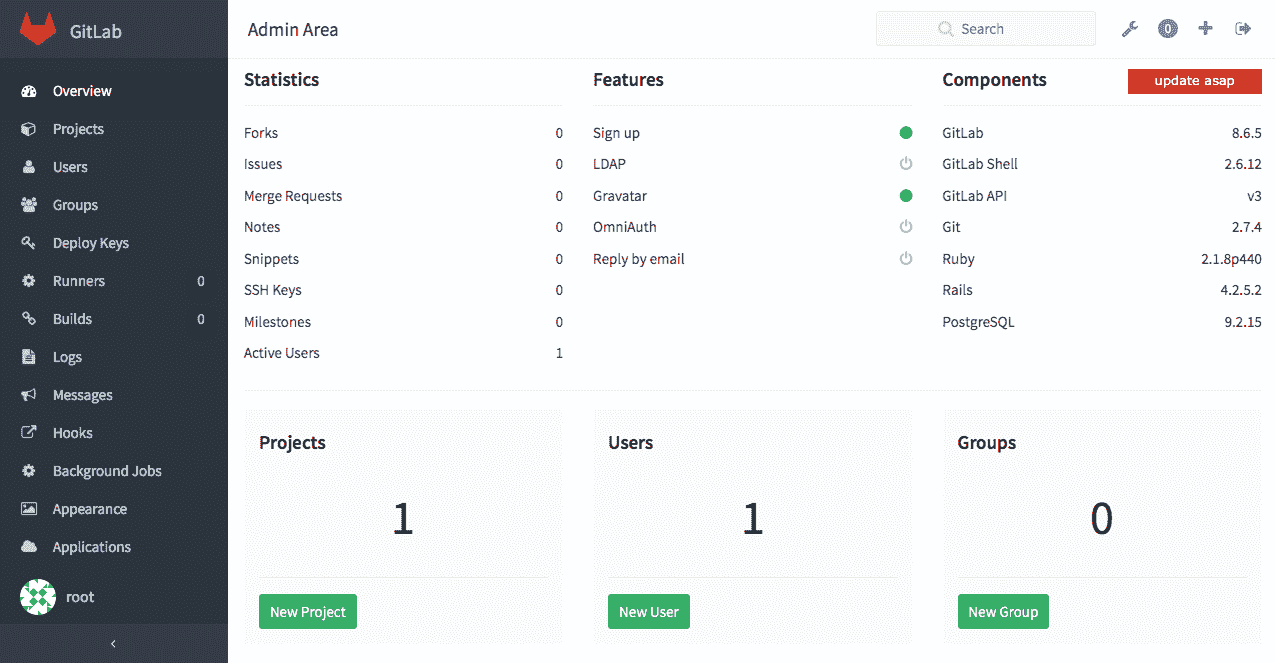The height and width of the screenshot is (663, 1275).
Task: Select the Deploy Keys wrench icon
Action: tap(29, 242)
